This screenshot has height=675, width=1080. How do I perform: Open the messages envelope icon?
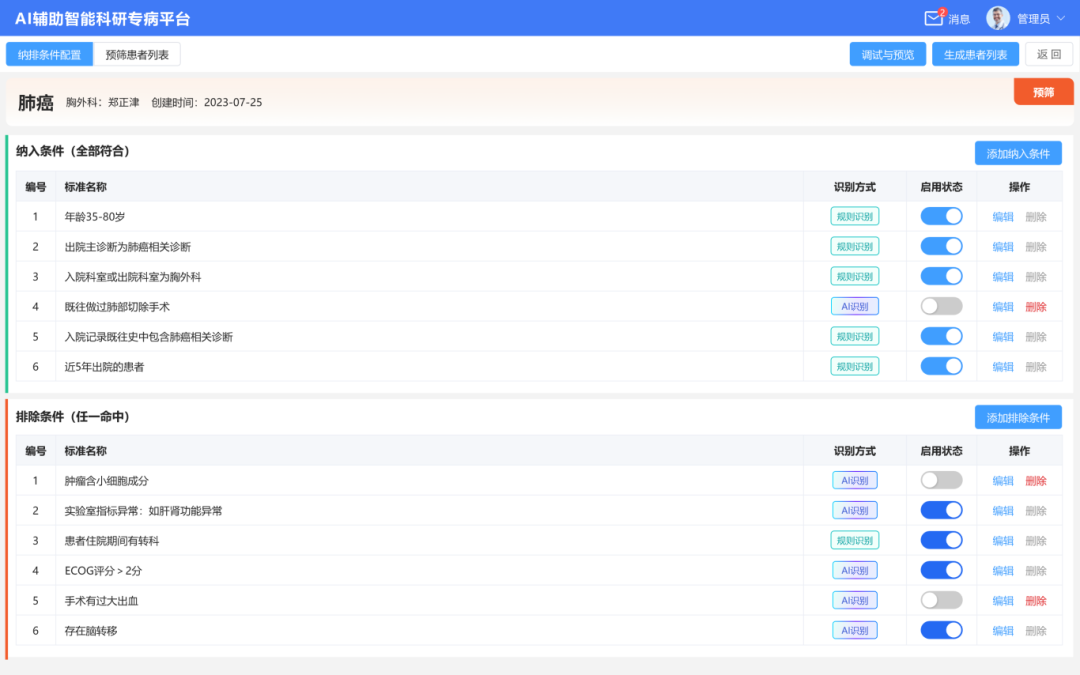pyautogui.click(x=934, y=18)
